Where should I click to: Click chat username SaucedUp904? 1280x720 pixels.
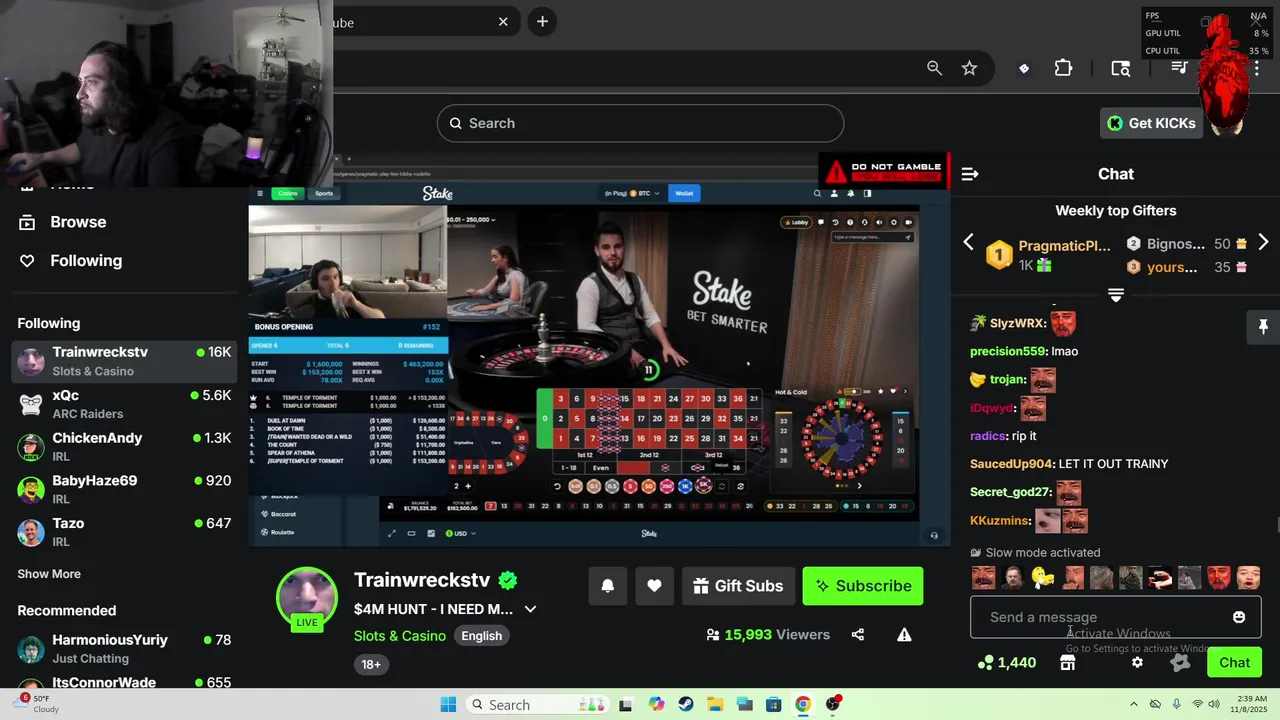1011,464
